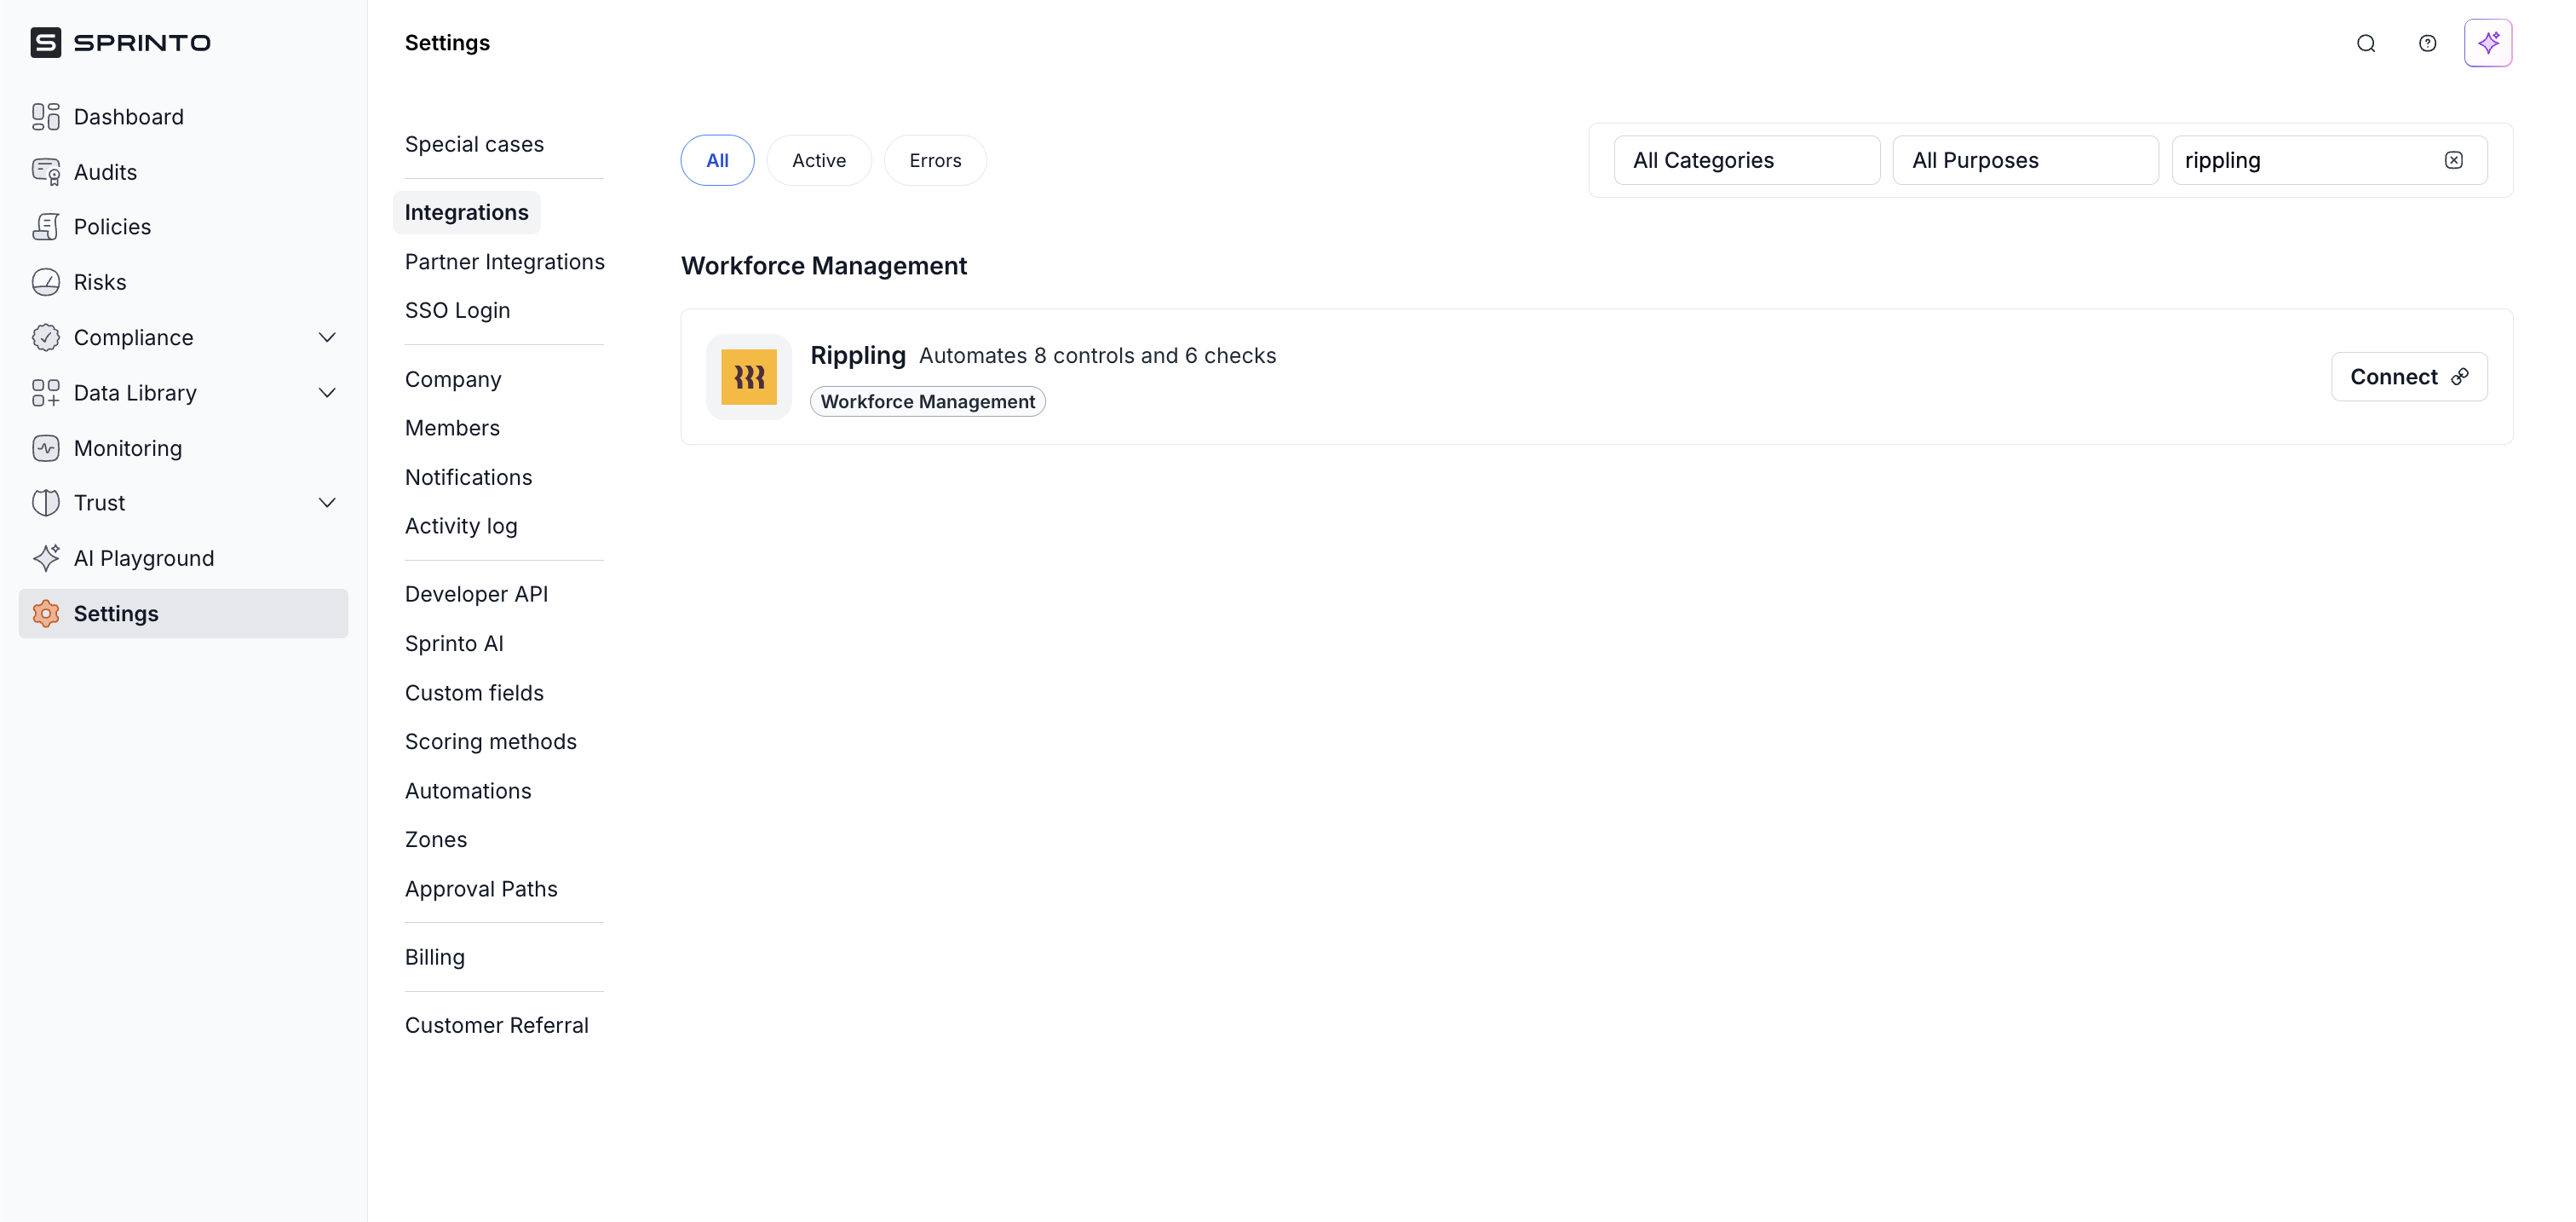Click the search magnifier icon in header
Image resolution: width=2576 pixels, height=1222 pixels.
2365,43
